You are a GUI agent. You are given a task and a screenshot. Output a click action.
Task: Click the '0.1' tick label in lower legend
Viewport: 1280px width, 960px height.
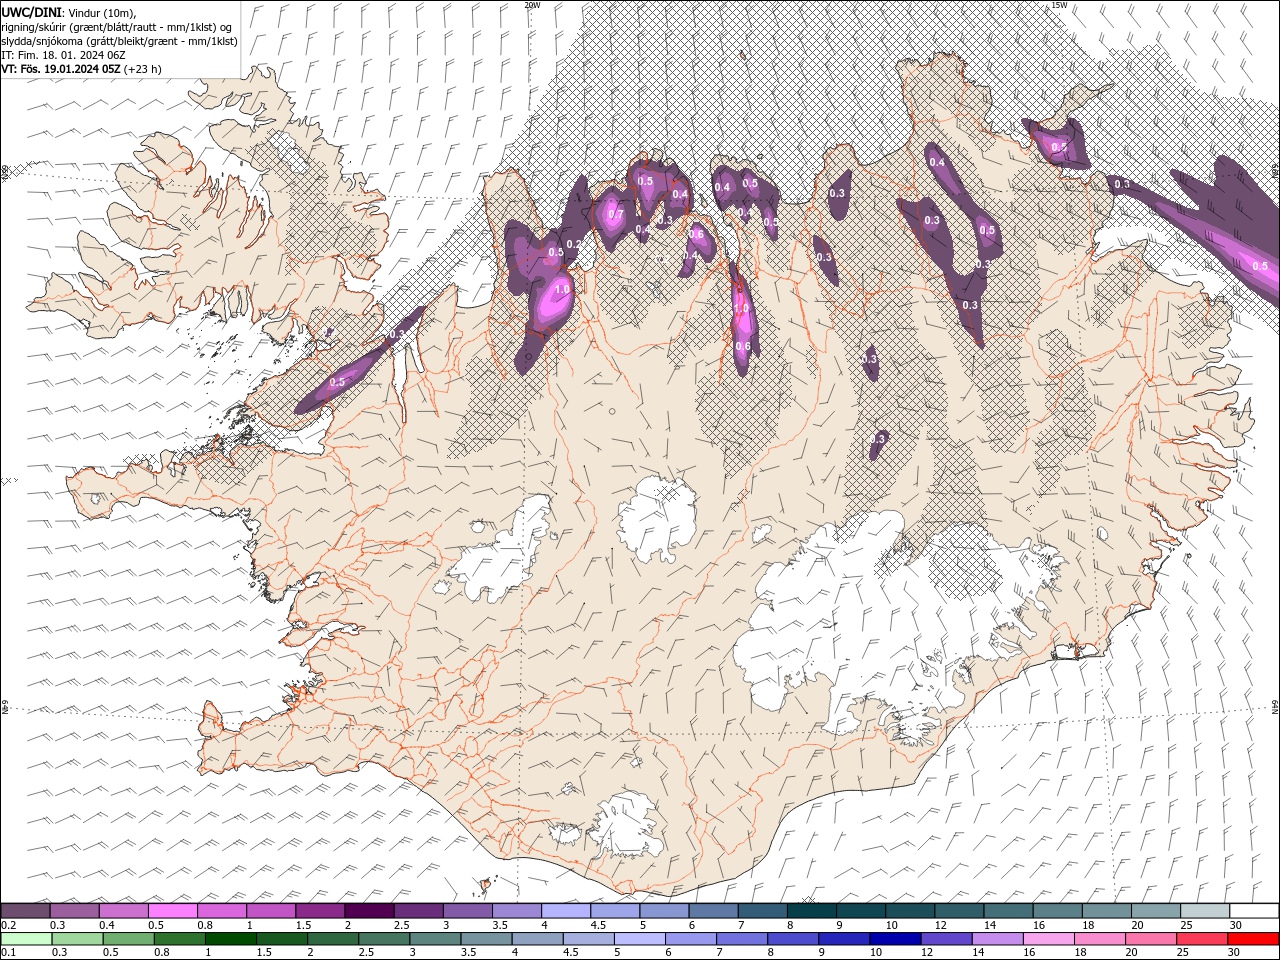pyautogui.click(x=8, y=952)
